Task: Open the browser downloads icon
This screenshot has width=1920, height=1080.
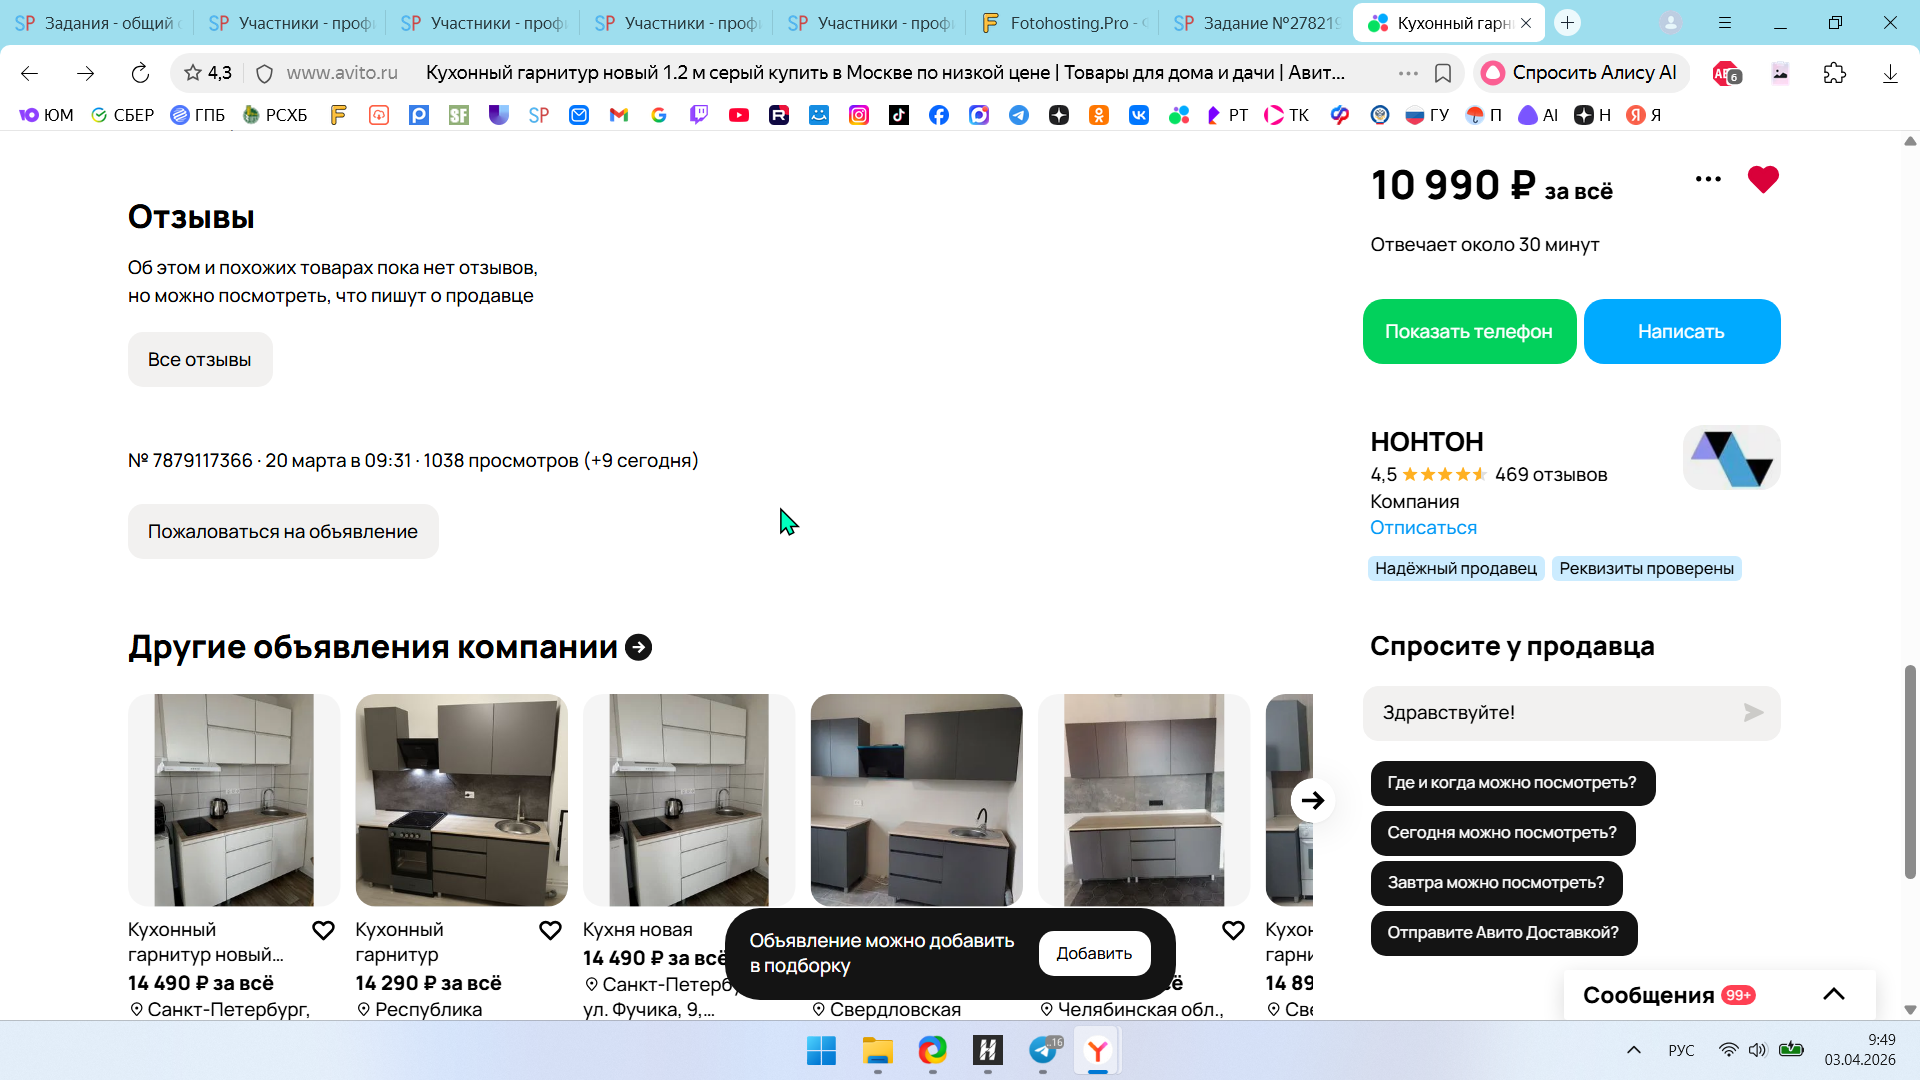Action: coord(1890,73)
